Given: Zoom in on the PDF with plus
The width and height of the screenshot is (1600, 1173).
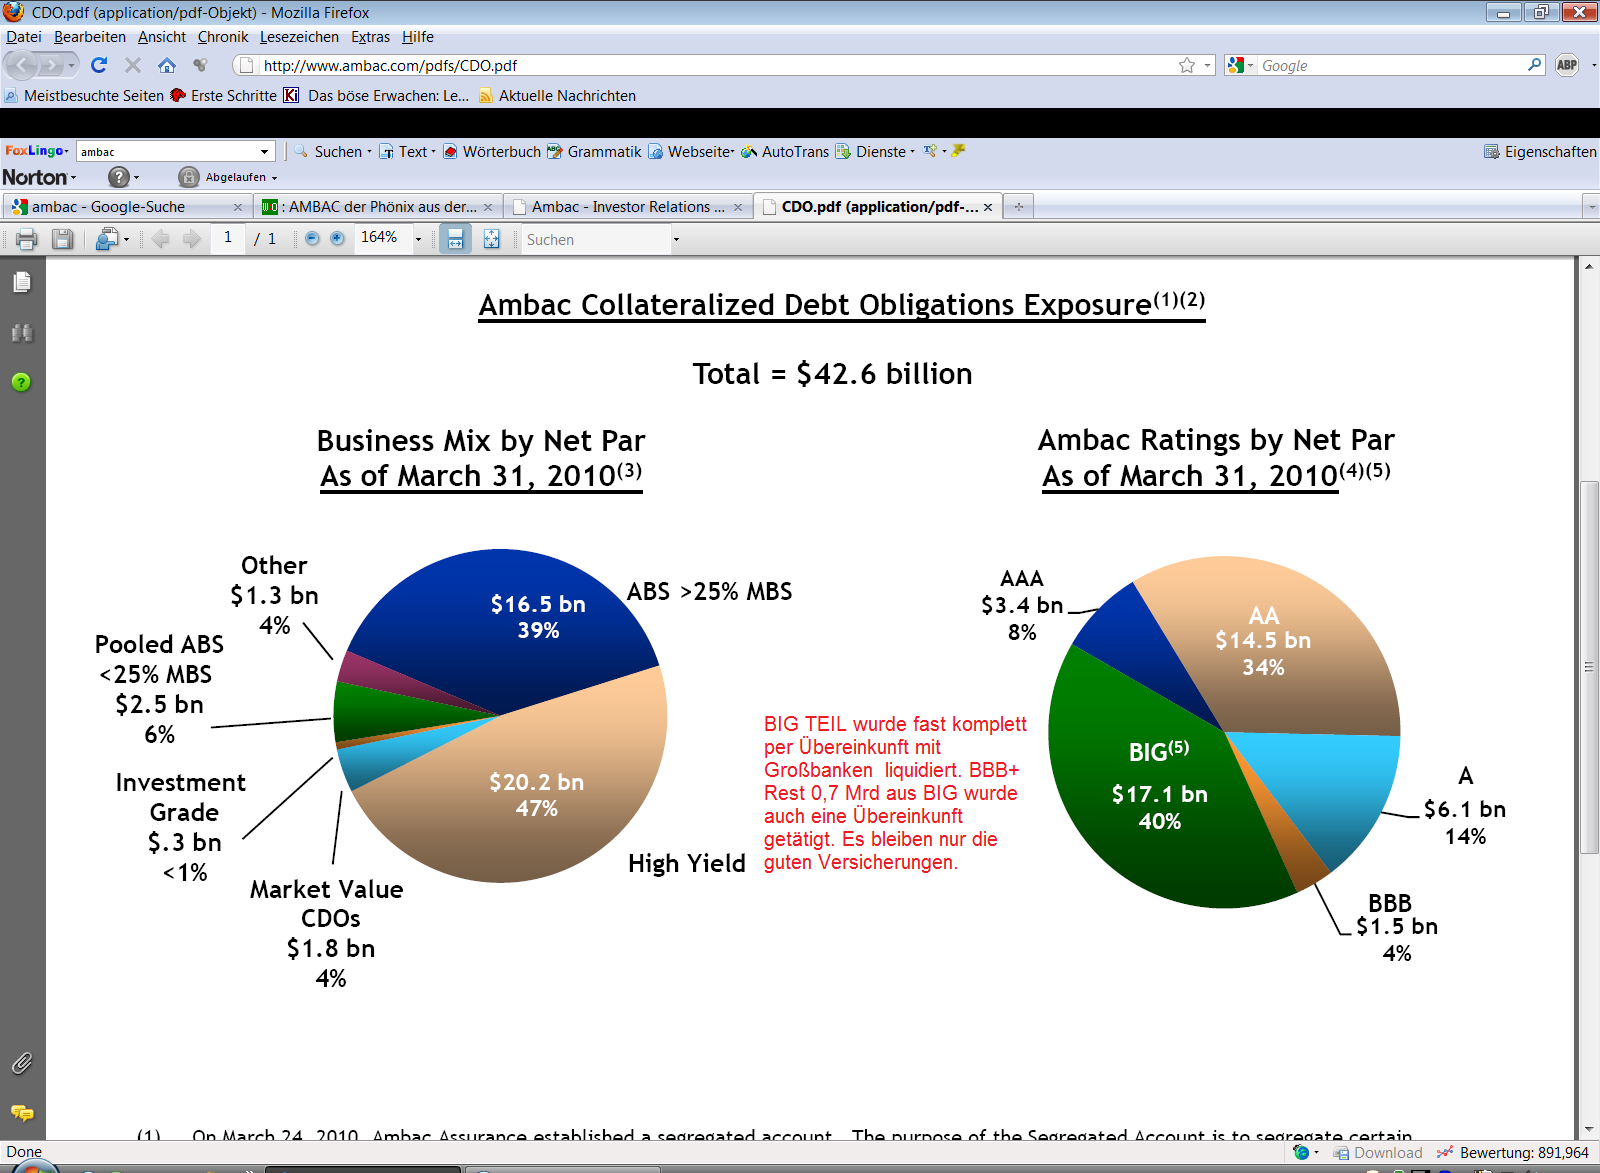Looking at the screenshot, I should [x=337, y=238].
